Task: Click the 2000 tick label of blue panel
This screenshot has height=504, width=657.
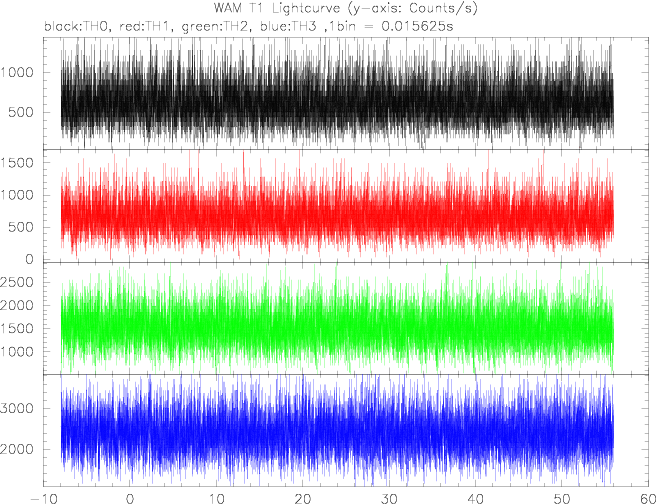Action: 16,449
